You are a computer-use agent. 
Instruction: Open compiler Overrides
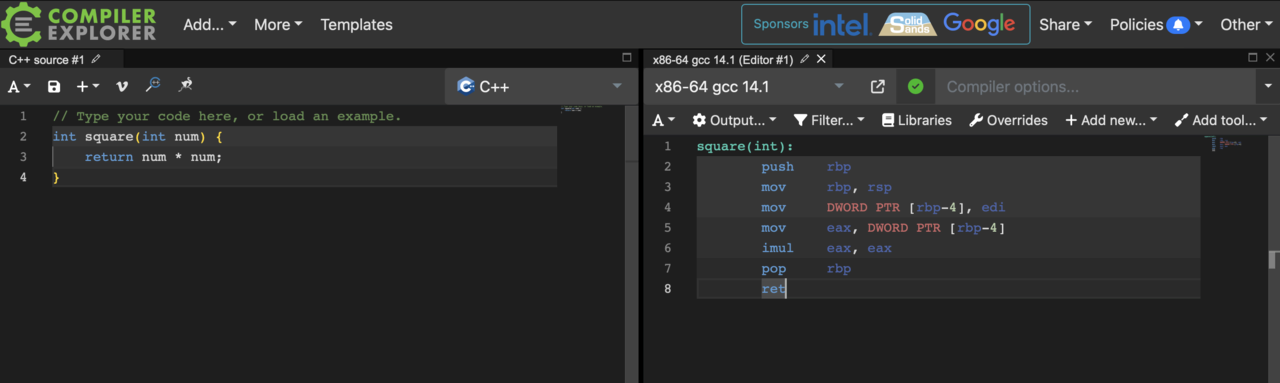tap(1008, 120)
